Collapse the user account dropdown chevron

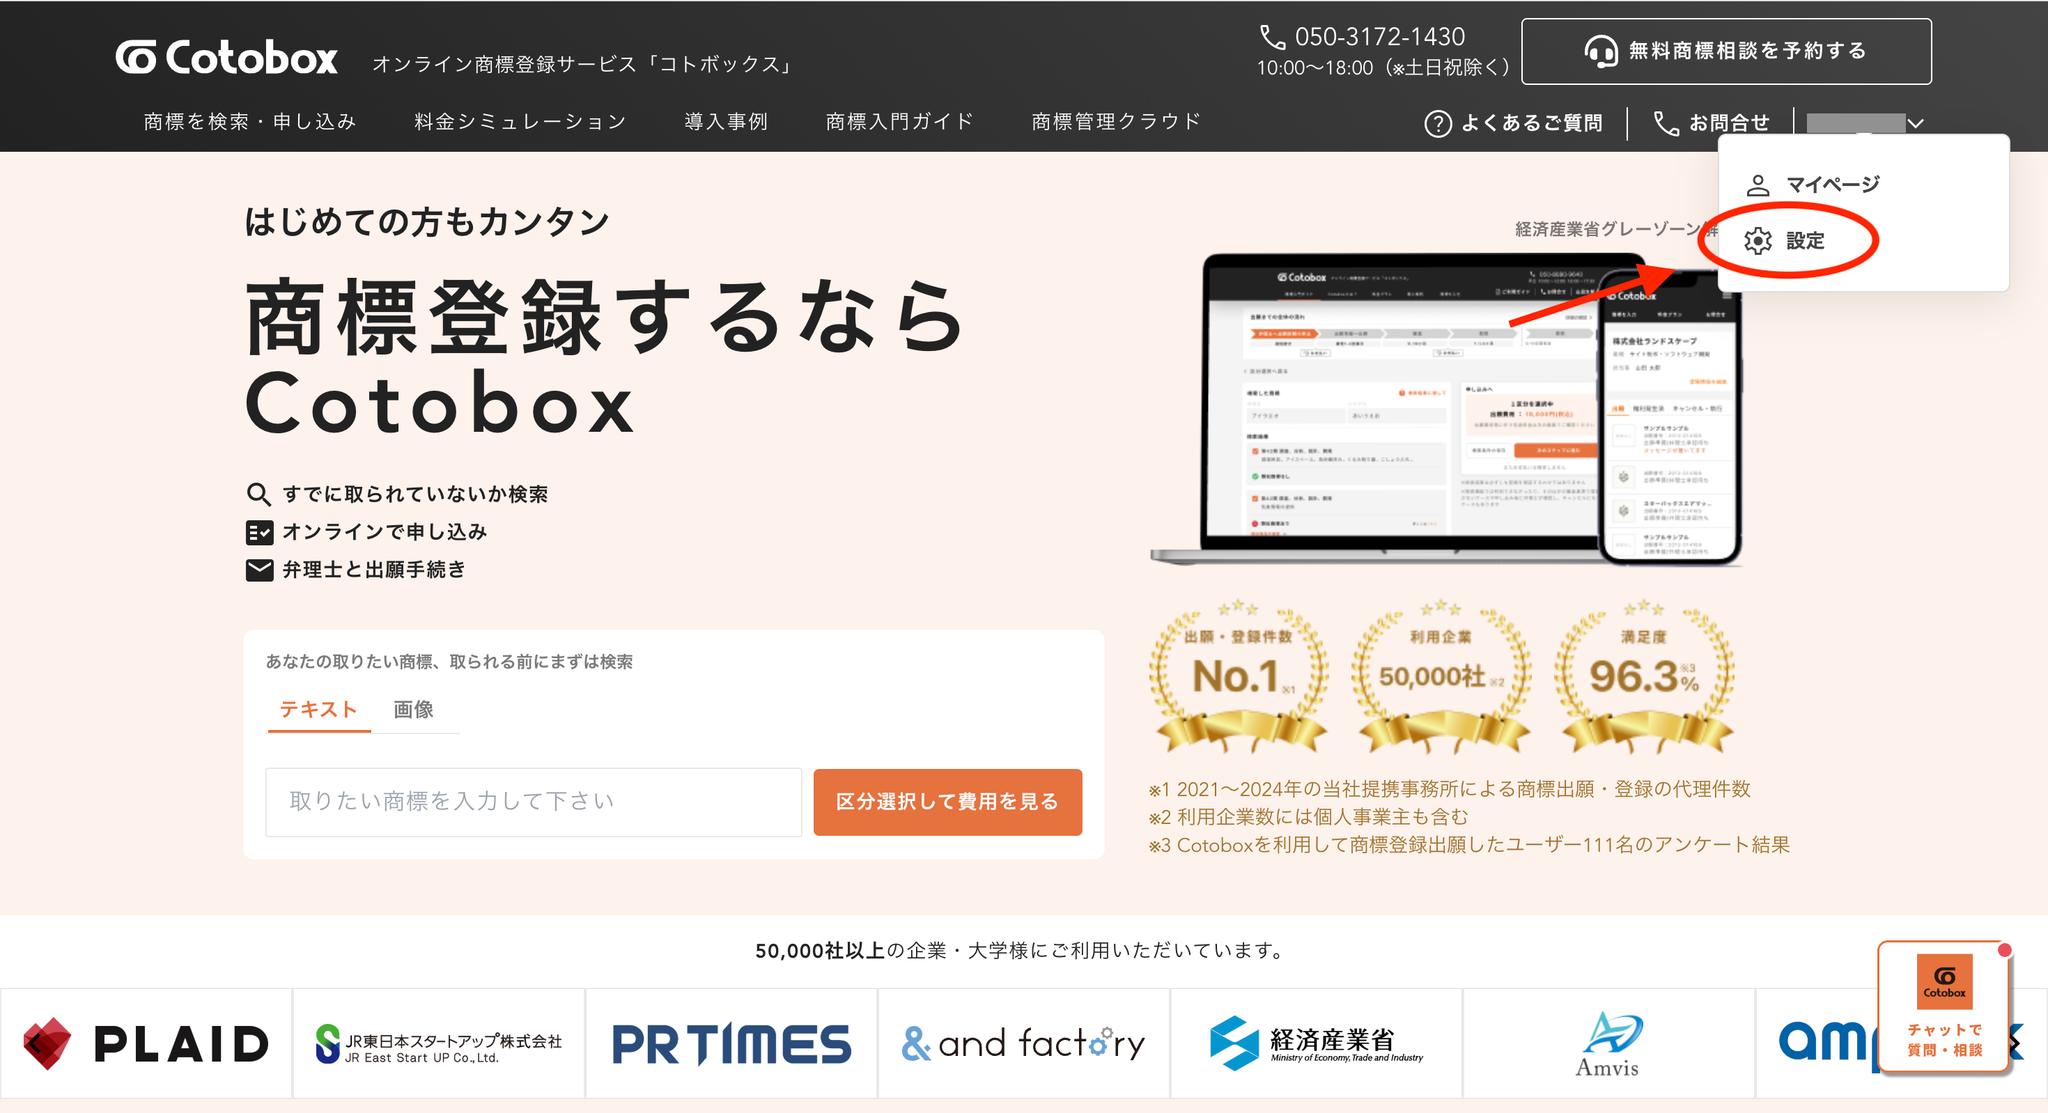click(x=1915, y=123)
